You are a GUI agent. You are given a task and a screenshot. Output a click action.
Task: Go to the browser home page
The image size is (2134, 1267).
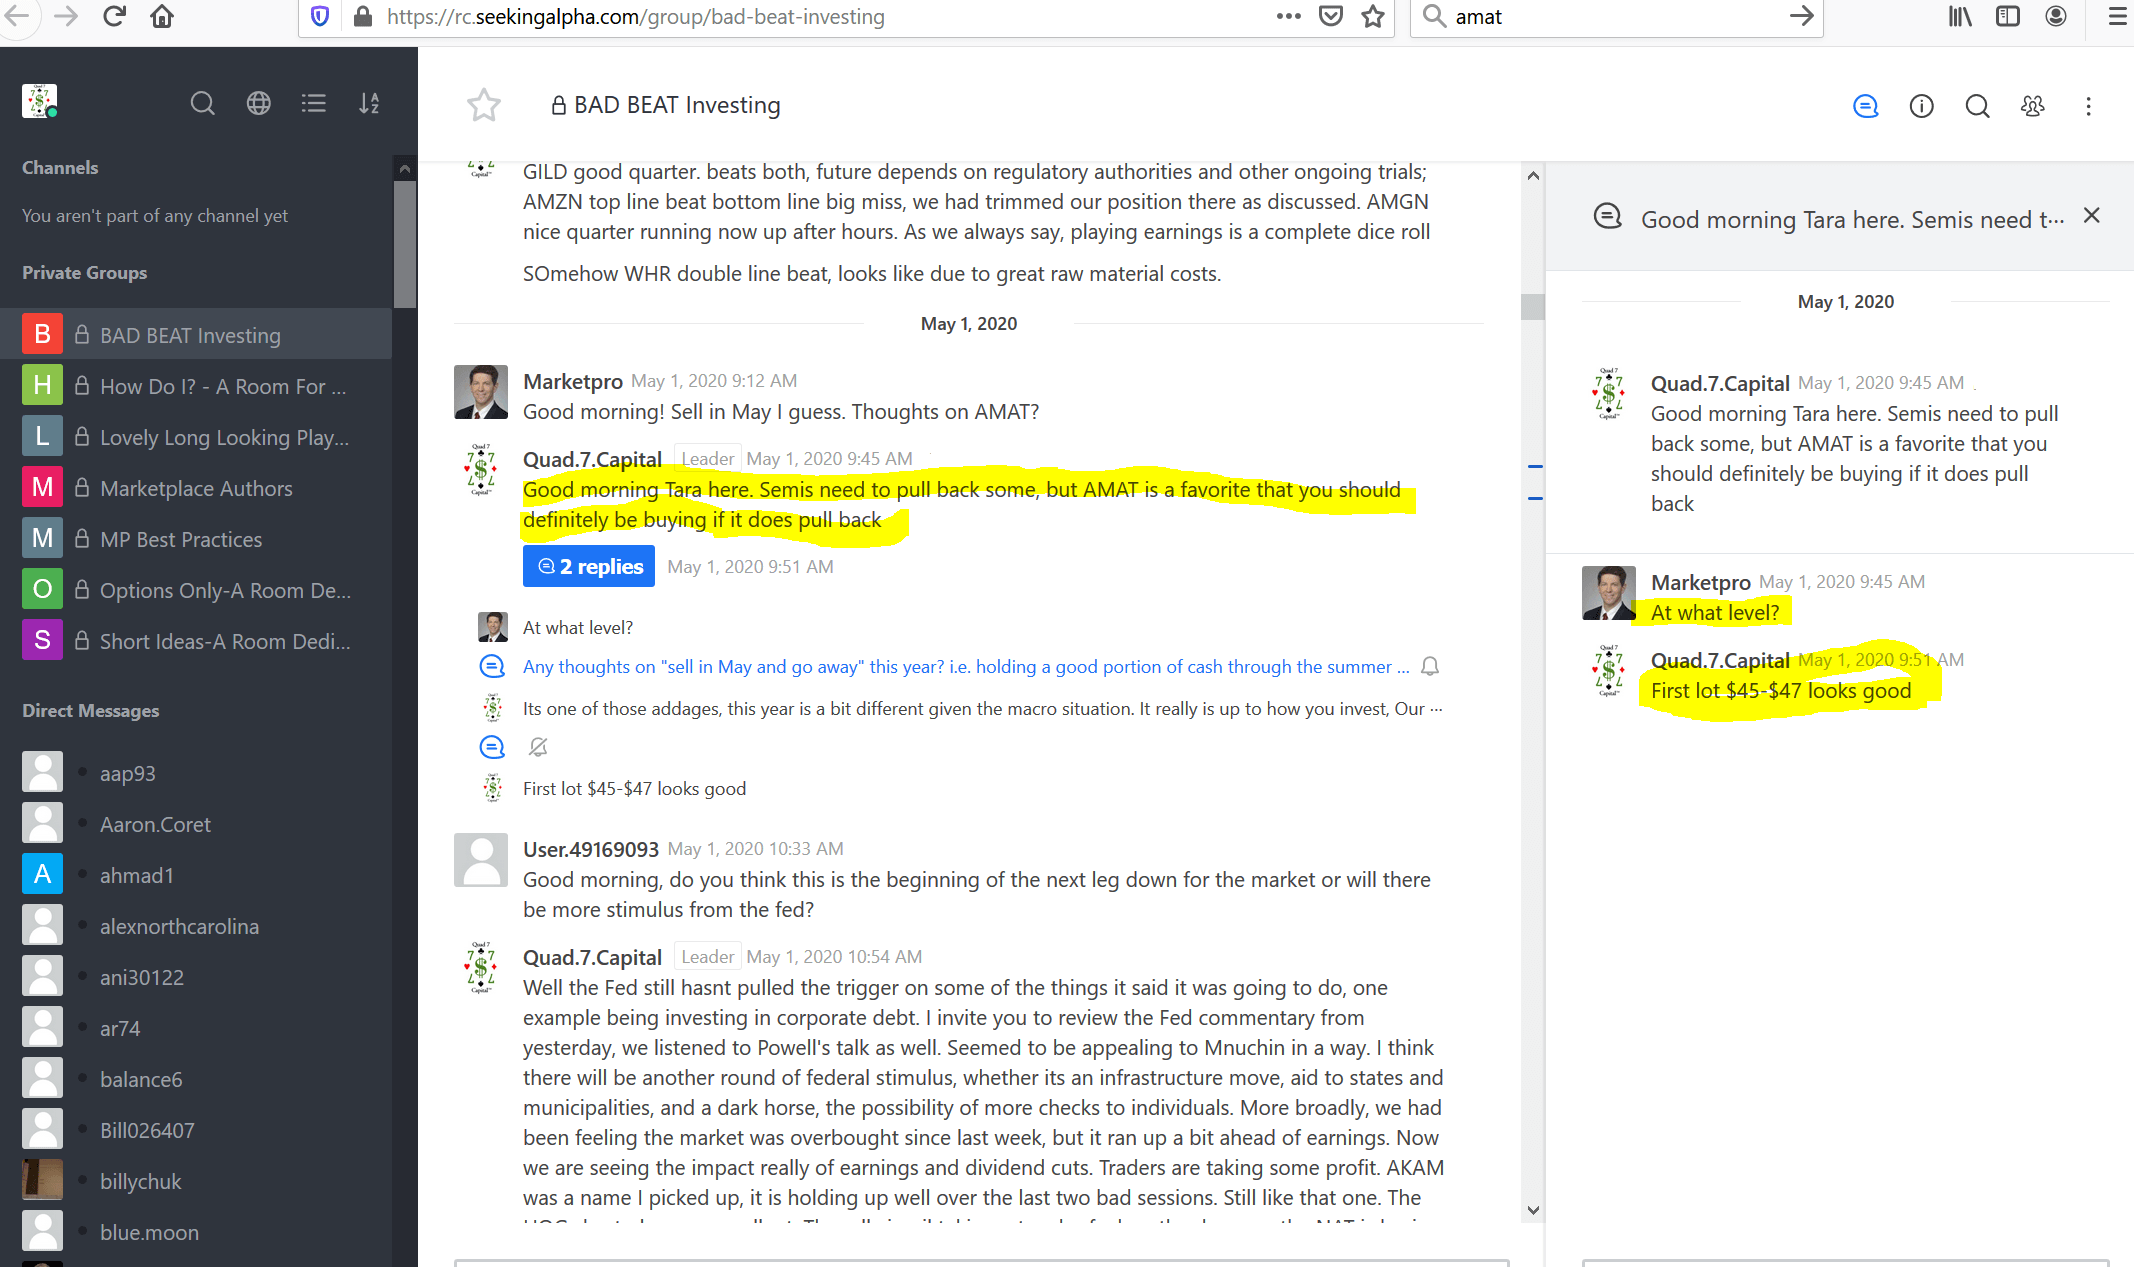pos(162,16)
